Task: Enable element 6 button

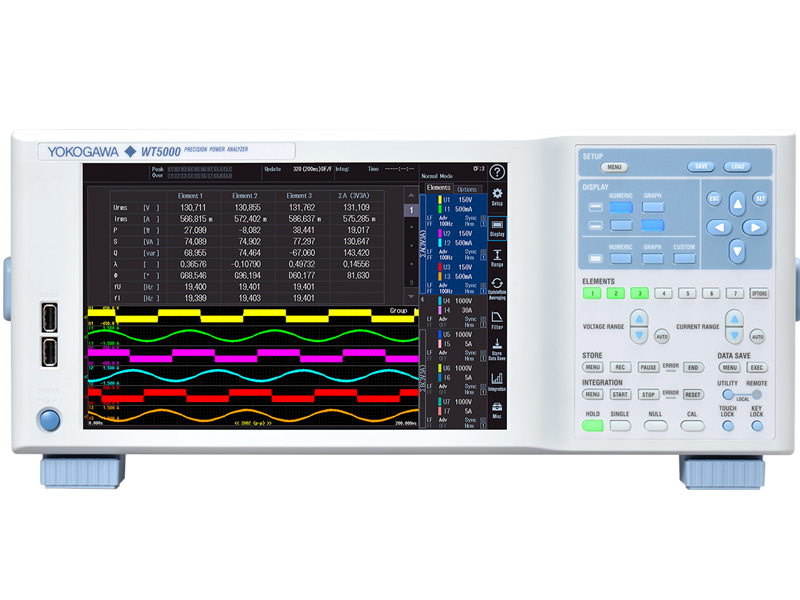Action: point(711,293)
